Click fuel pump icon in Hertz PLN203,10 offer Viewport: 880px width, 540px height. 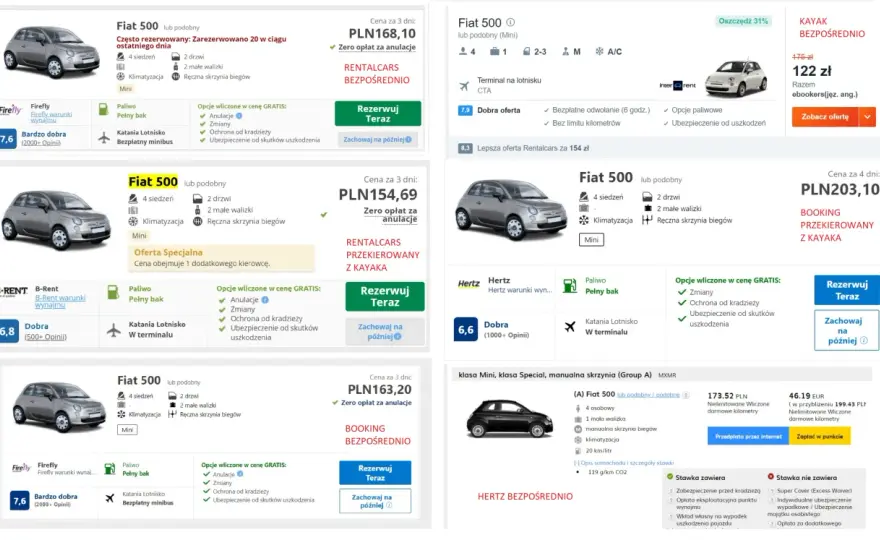570,286
